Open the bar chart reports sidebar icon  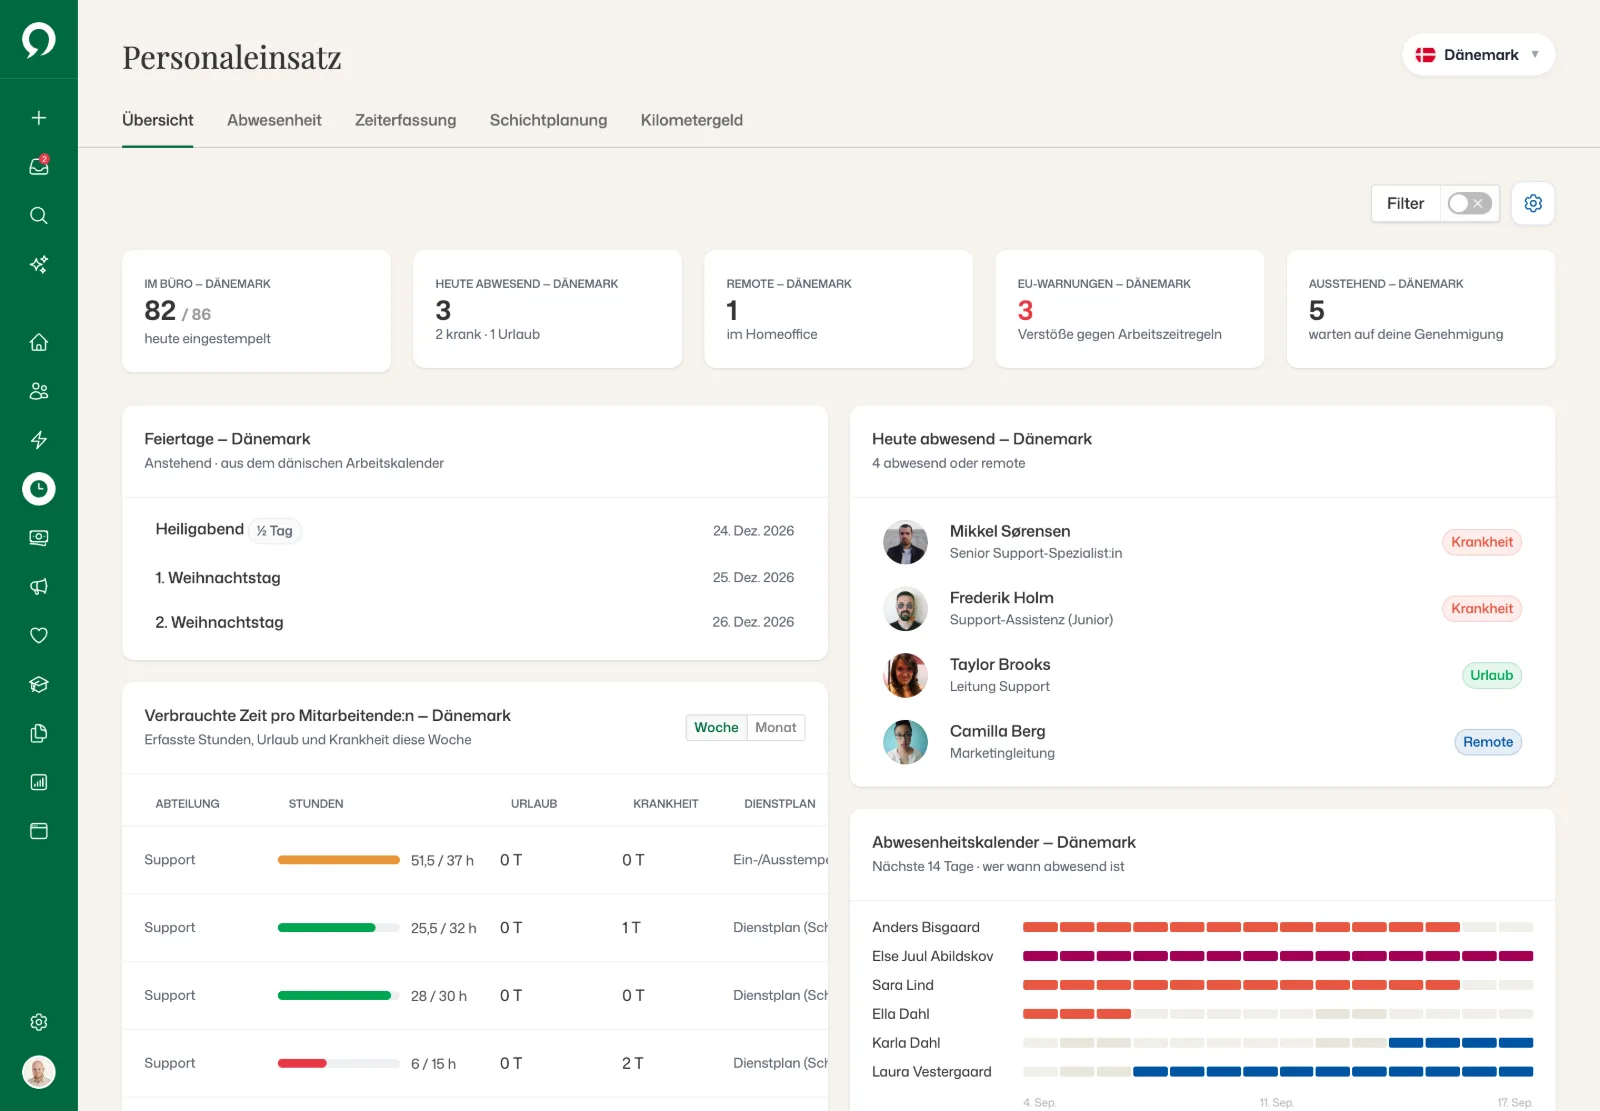[x=39, y=783]
